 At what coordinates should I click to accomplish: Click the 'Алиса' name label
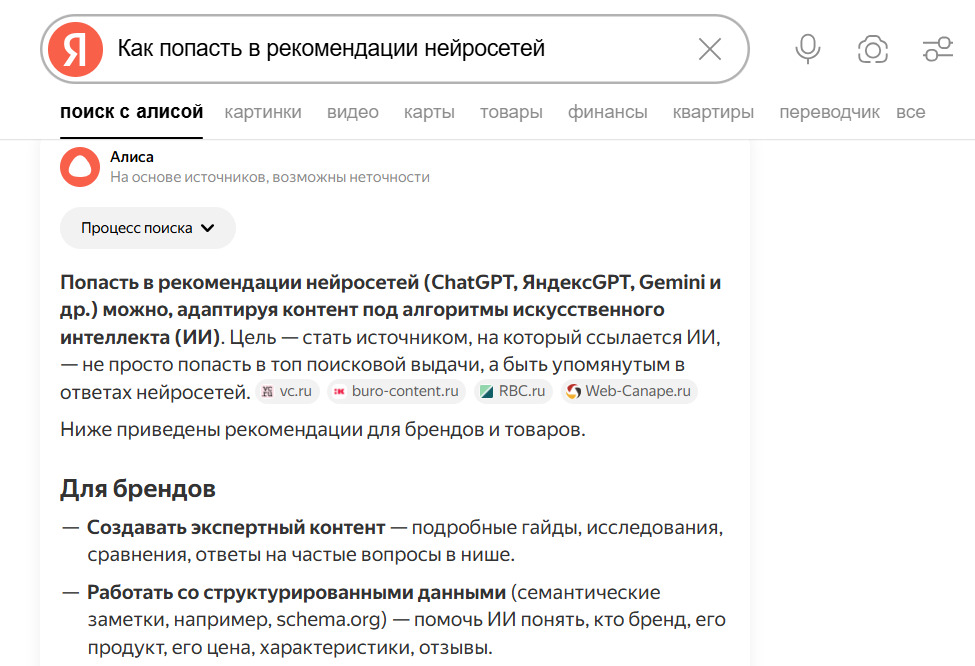click(132, 157)
